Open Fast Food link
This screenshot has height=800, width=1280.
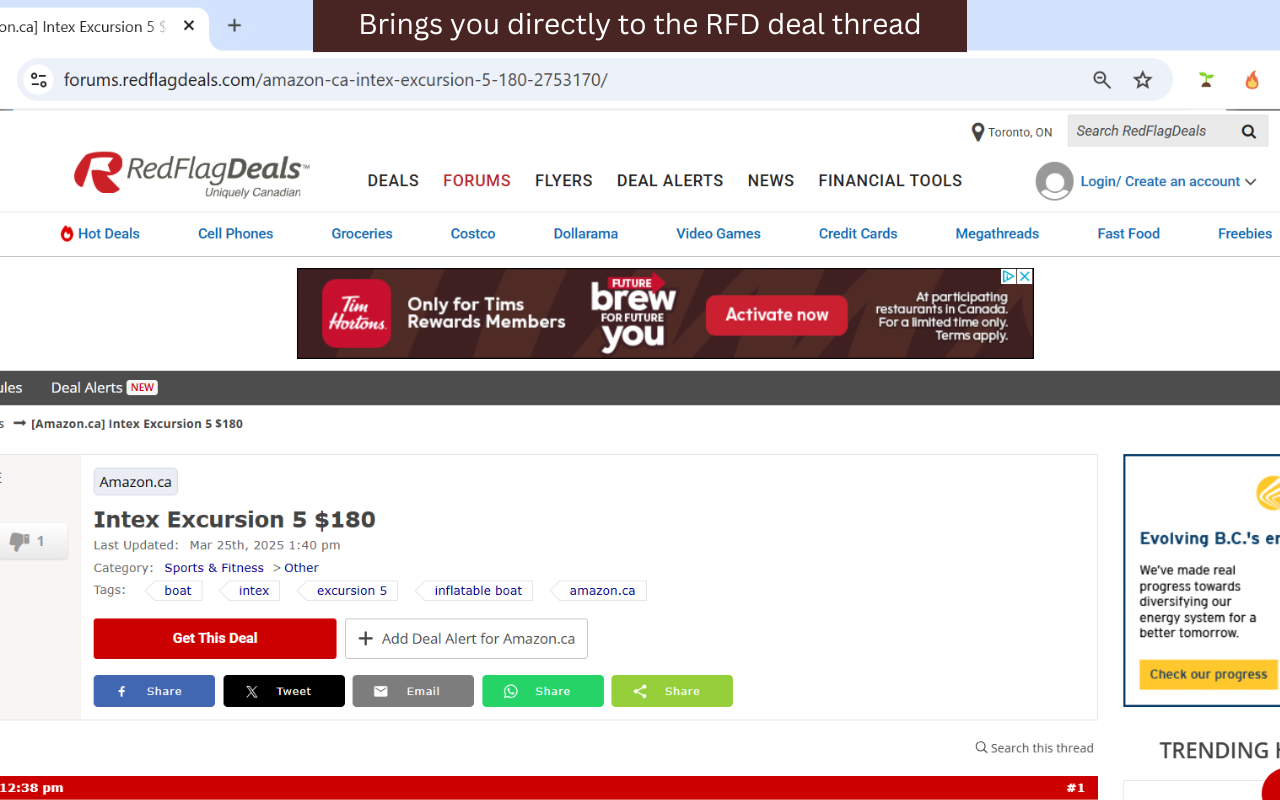click(x=1128, y=234)
